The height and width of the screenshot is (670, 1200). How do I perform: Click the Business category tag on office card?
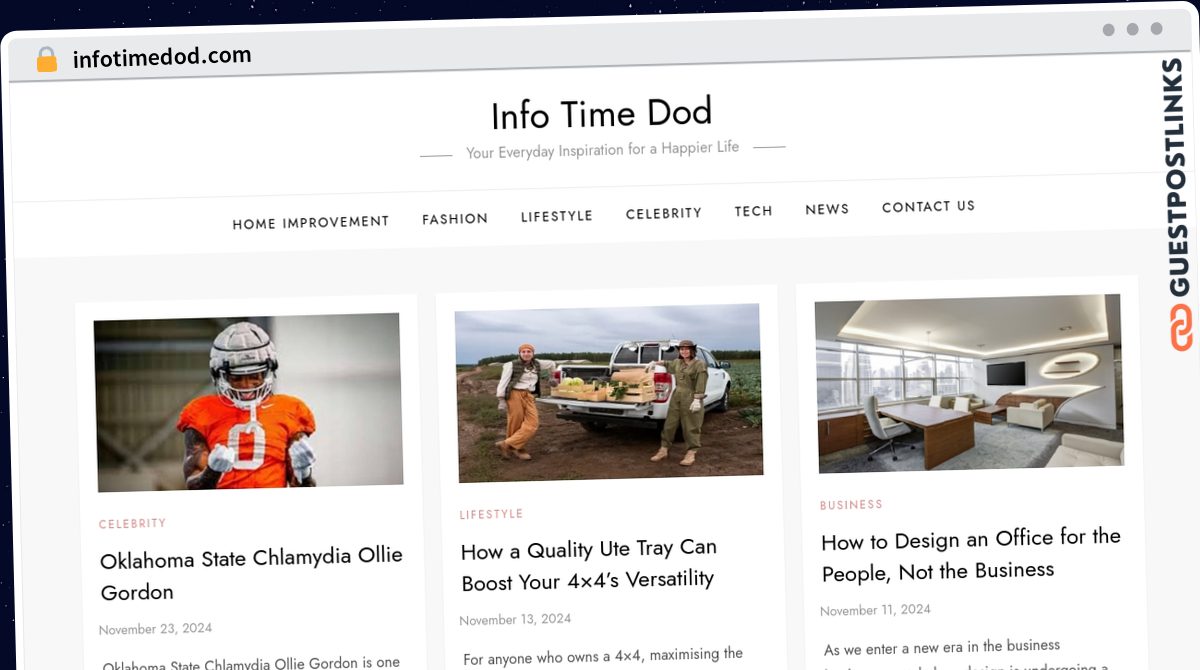[x=851, y=505]
